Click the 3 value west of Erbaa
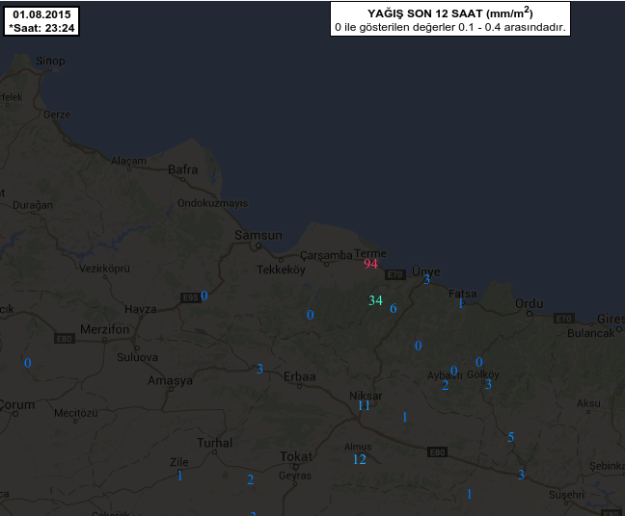Viewport: 625px width, 516px height. coord(259,369)
